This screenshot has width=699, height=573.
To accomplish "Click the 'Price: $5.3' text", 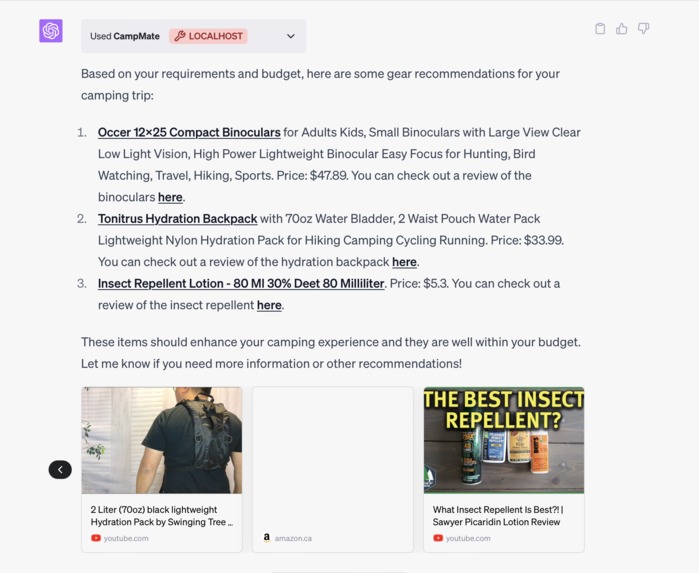I will [x=419, y=284].
